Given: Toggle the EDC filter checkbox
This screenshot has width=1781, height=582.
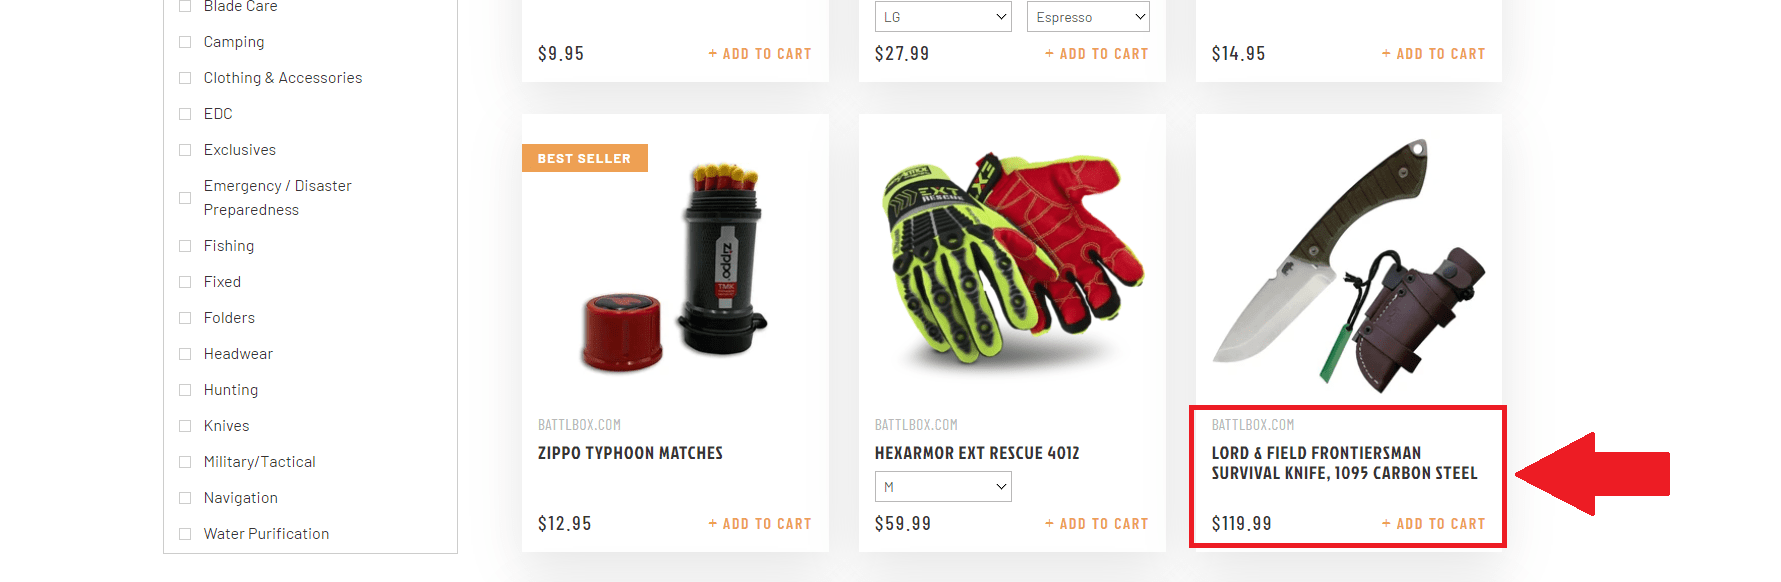Looking at the screenshot, I should 185,114.
